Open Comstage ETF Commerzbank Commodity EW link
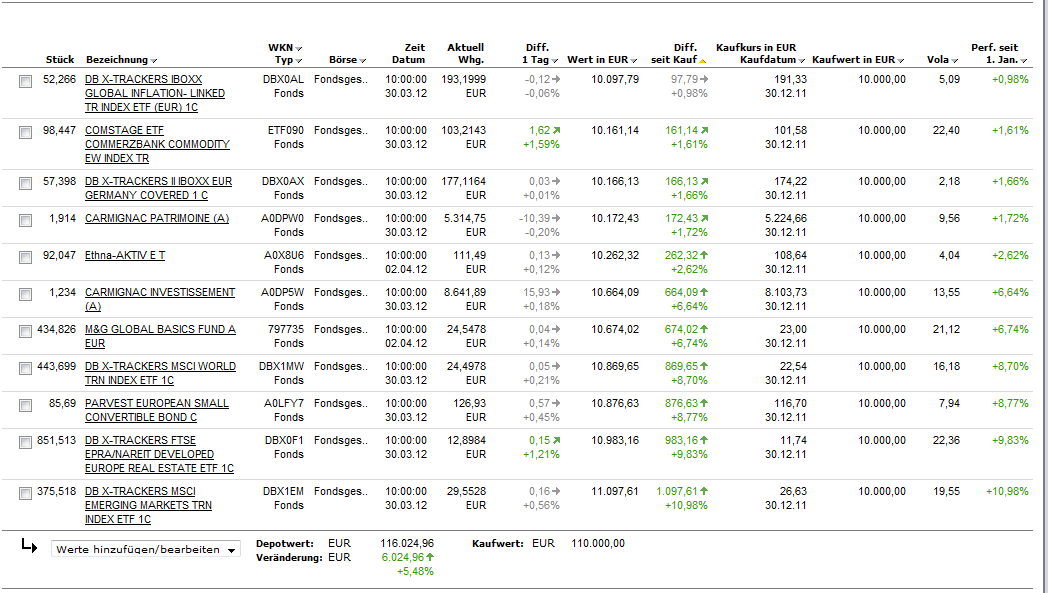 coord(157,144)
